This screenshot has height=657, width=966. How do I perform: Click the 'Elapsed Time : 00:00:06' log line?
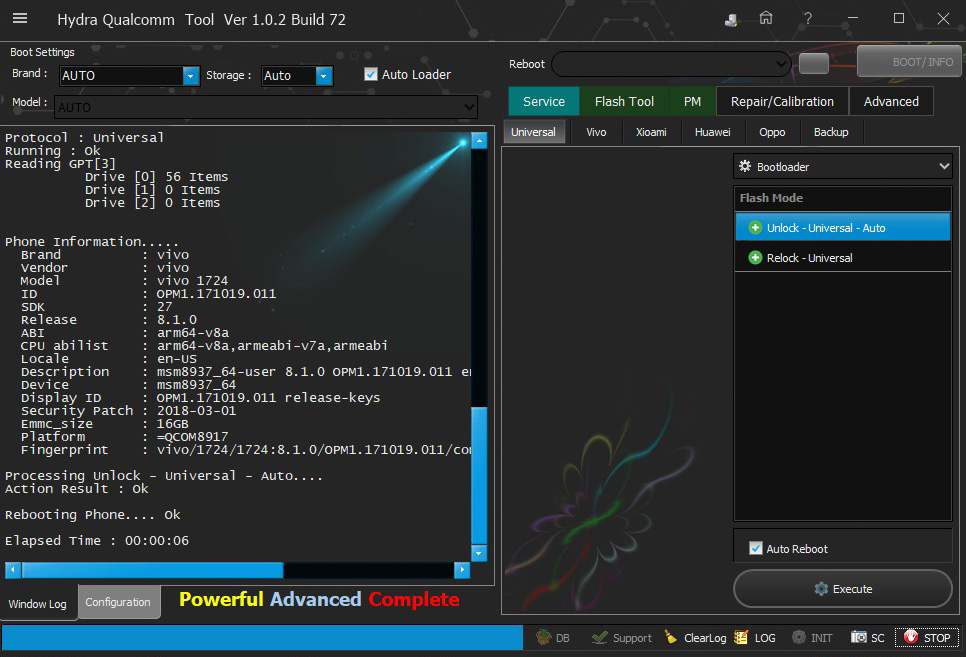click(97, 541)
